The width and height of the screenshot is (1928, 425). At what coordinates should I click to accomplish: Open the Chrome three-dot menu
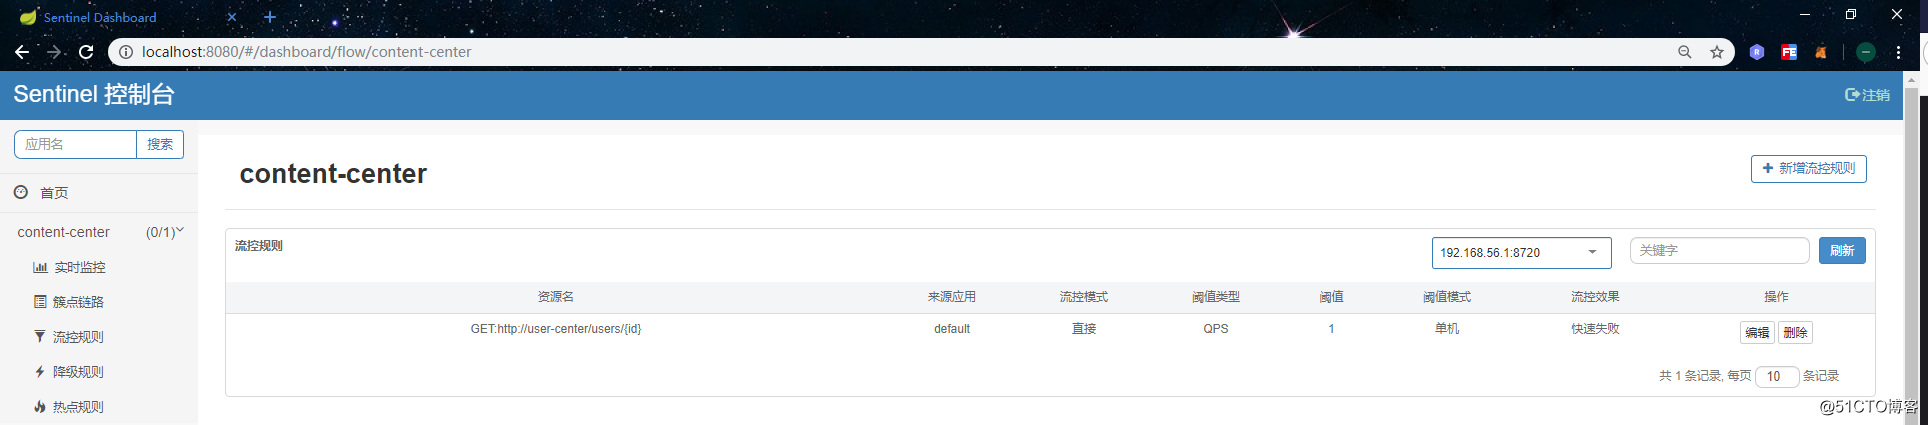1898,52
